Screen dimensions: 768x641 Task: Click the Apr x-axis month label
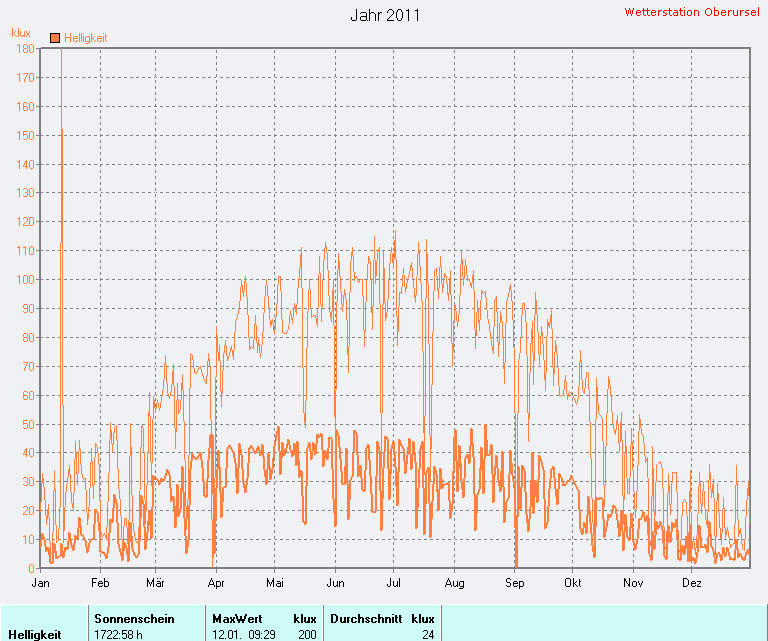[x=216, y=583]
